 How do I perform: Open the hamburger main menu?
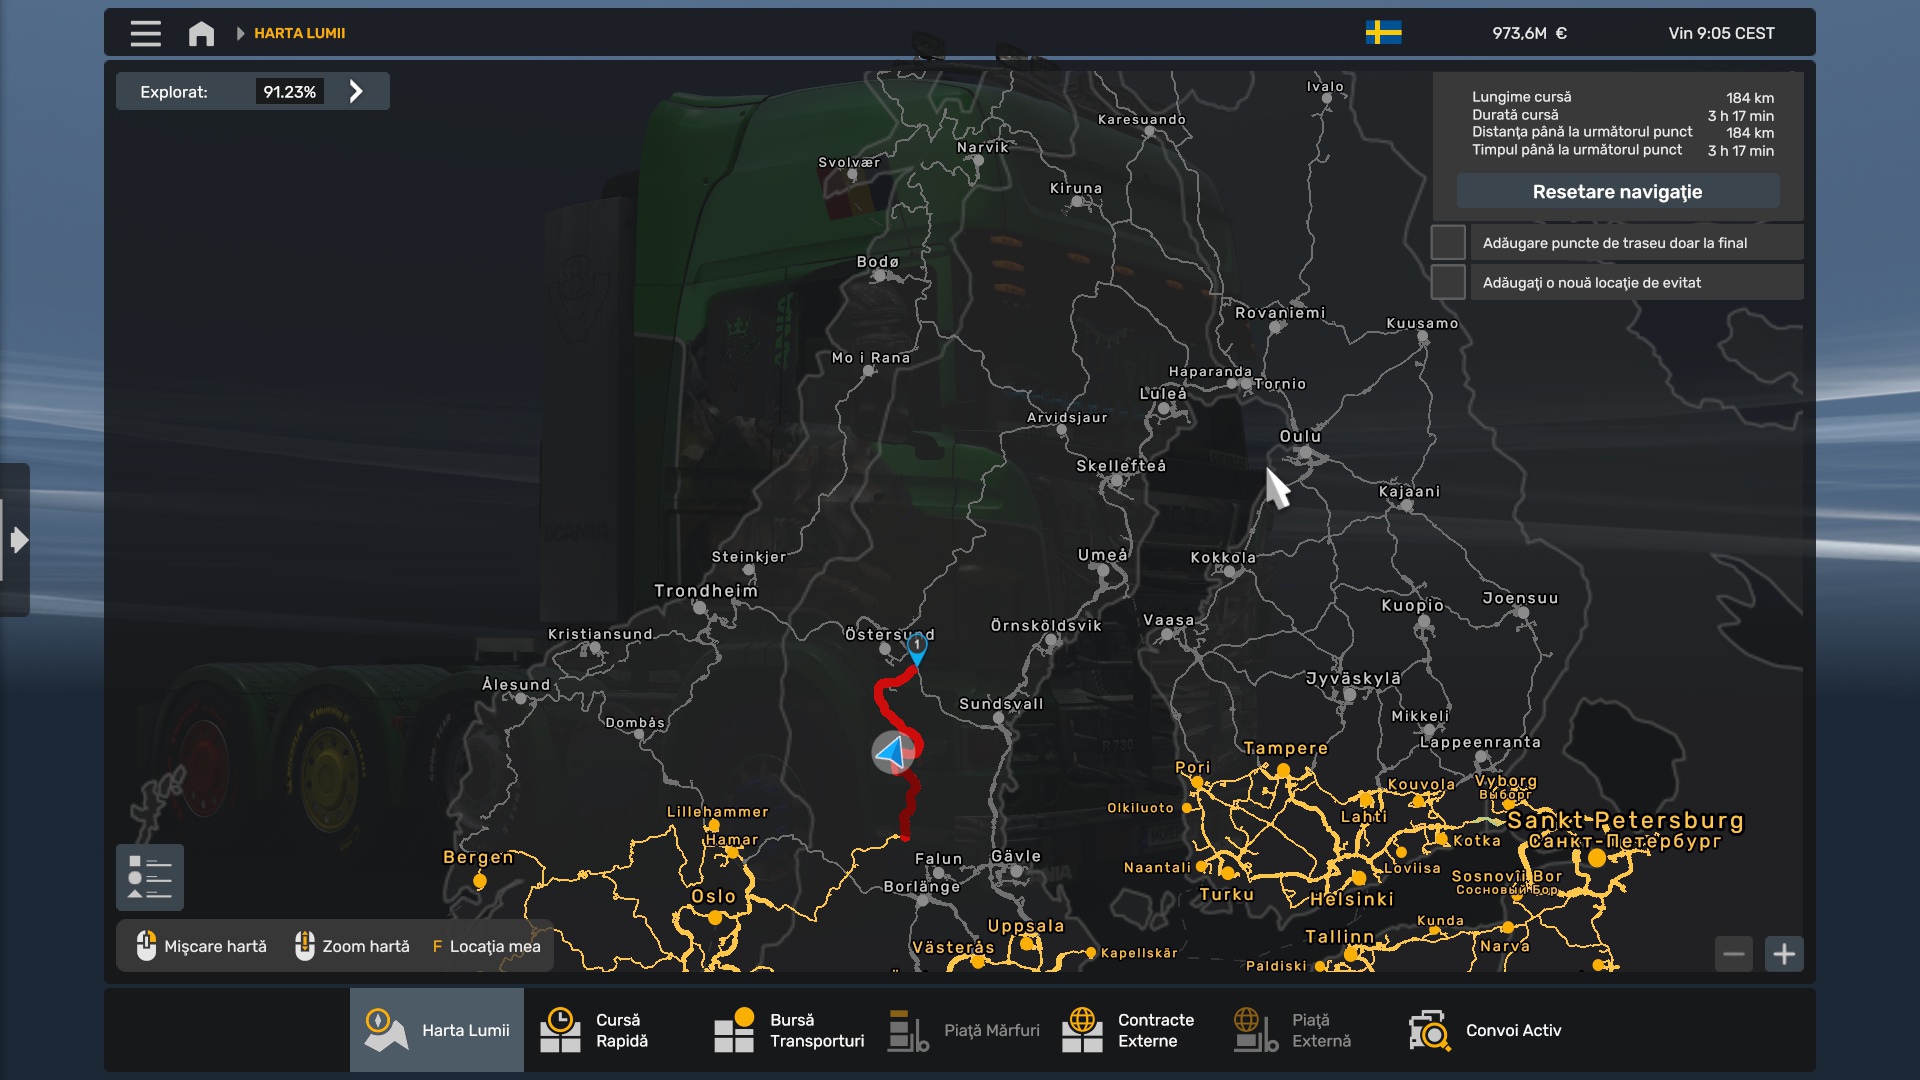[145, 33]
